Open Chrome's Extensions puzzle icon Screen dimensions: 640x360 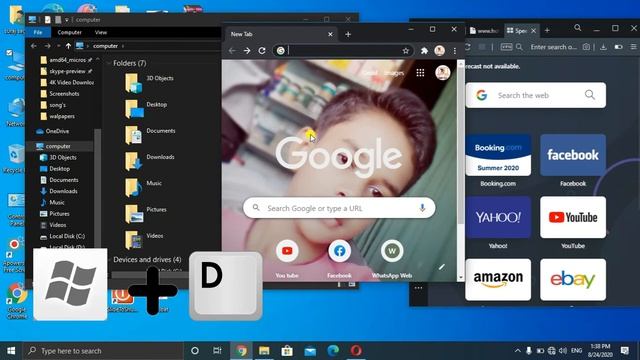point(424,51)
